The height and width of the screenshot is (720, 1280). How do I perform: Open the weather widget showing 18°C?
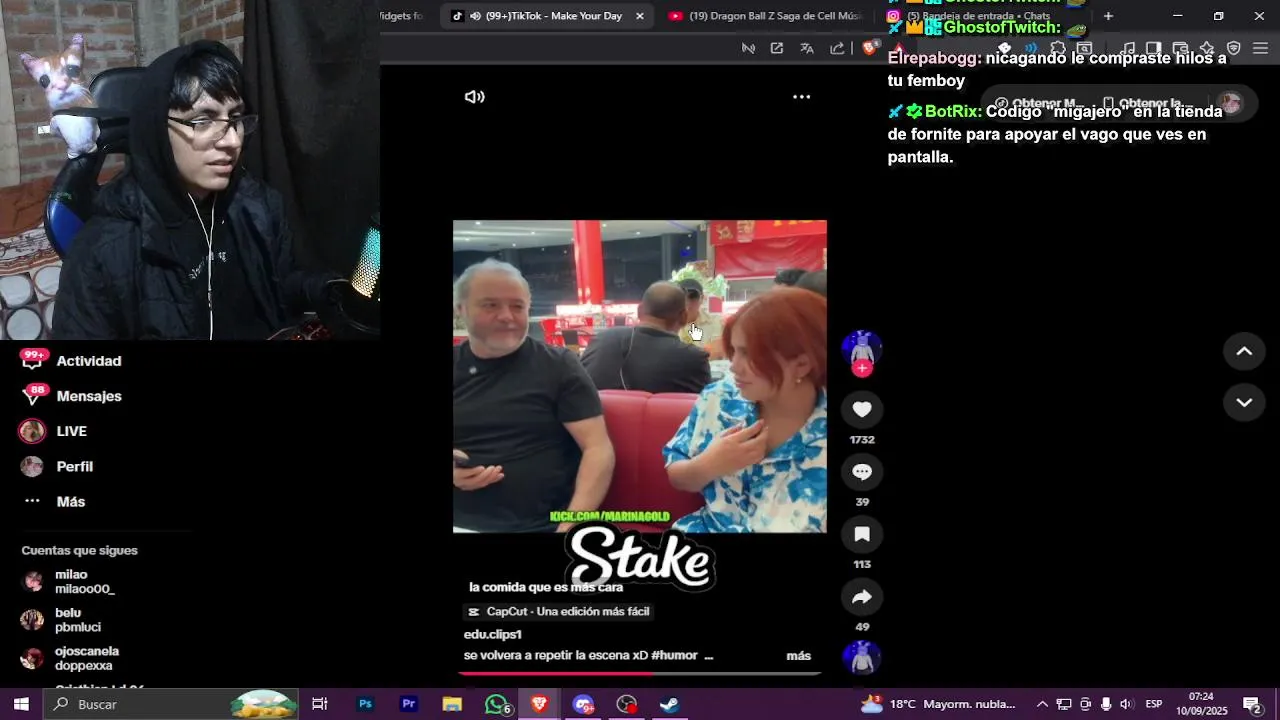pyautogui.click(x=938, y=704)
